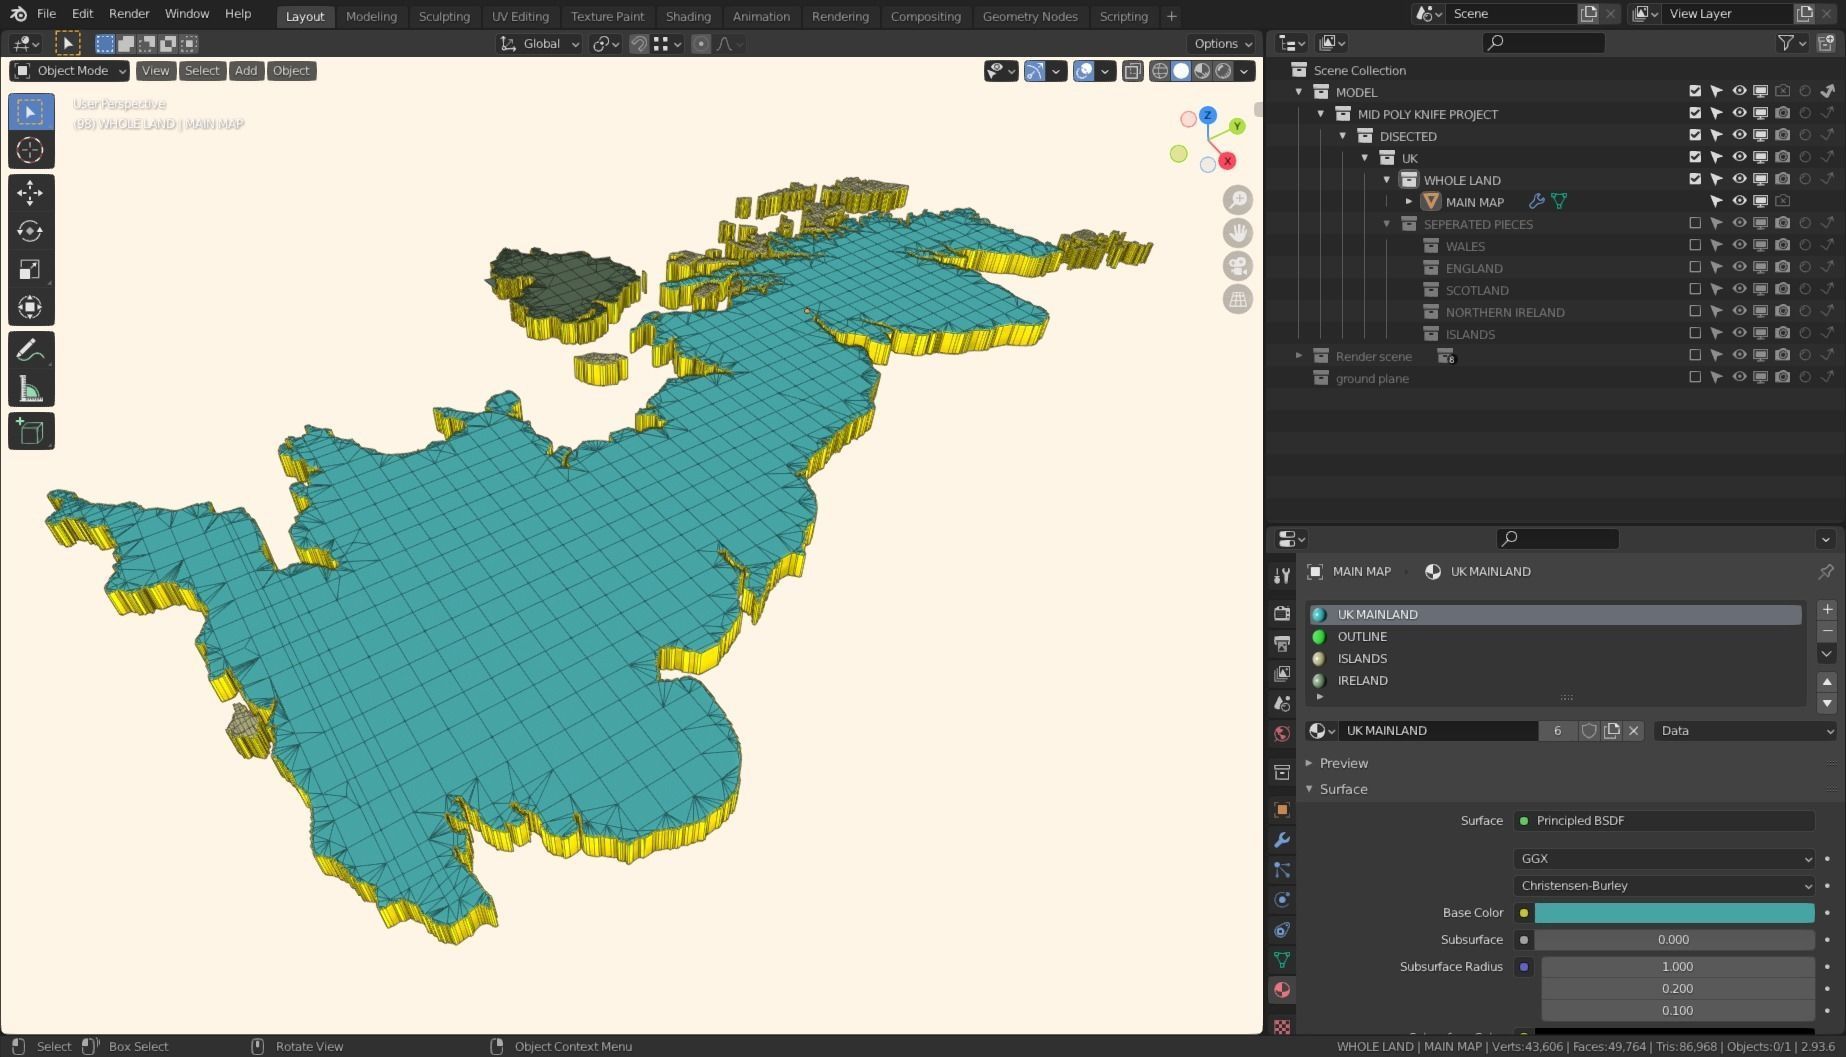Select the Scale tool
The image size is (1846, 1057).
(31, 269)
